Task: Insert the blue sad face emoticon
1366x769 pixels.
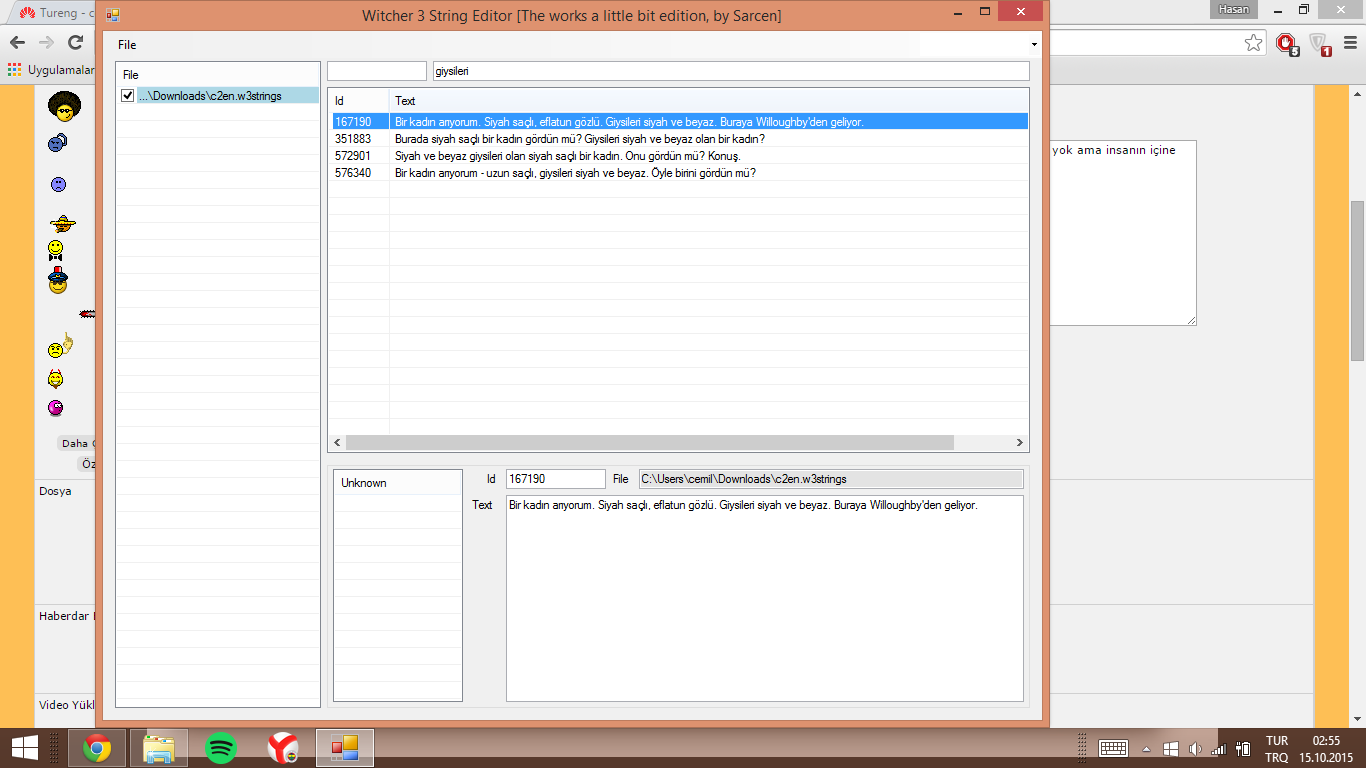Action: (x=58, y=185)
